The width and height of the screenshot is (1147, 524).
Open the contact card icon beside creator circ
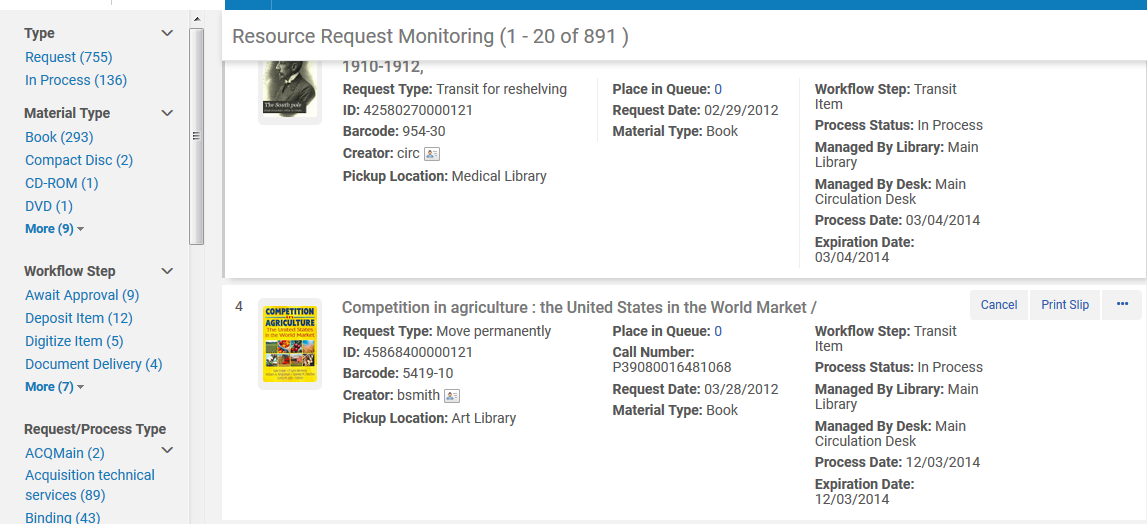(432, 154)
